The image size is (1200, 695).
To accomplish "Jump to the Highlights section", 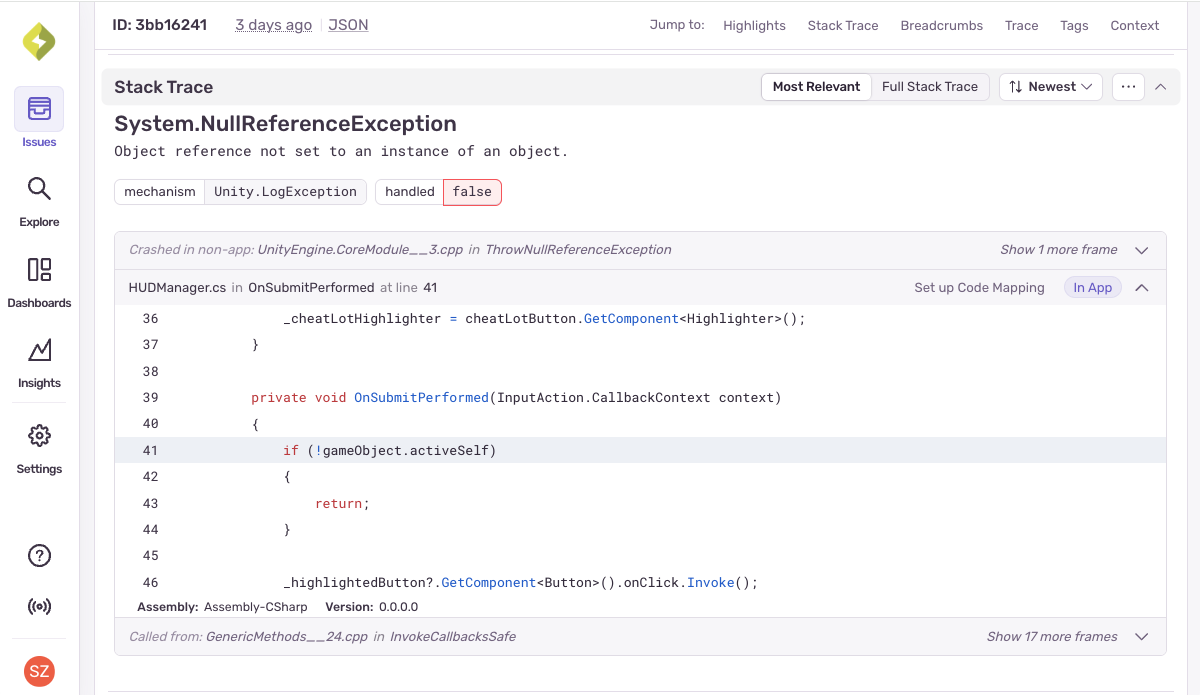I will click(754, 25).
